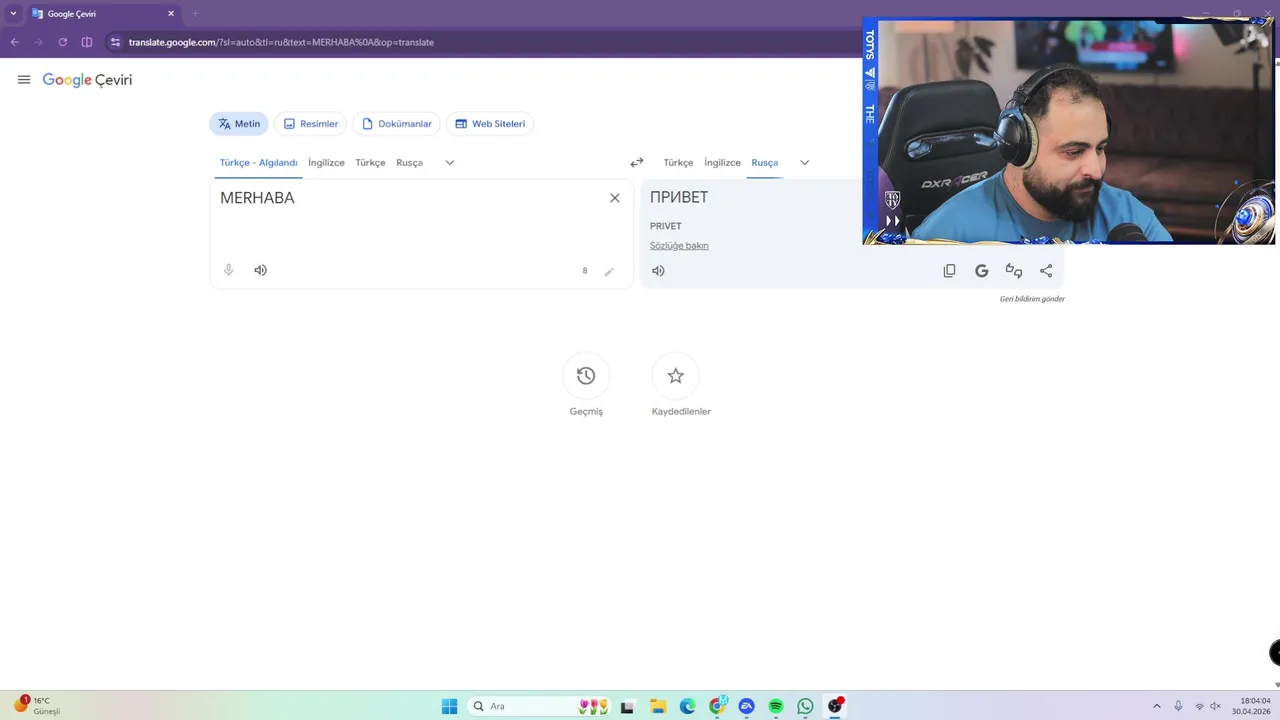Click the Geri bildirim gönder link

point(1032,299)
